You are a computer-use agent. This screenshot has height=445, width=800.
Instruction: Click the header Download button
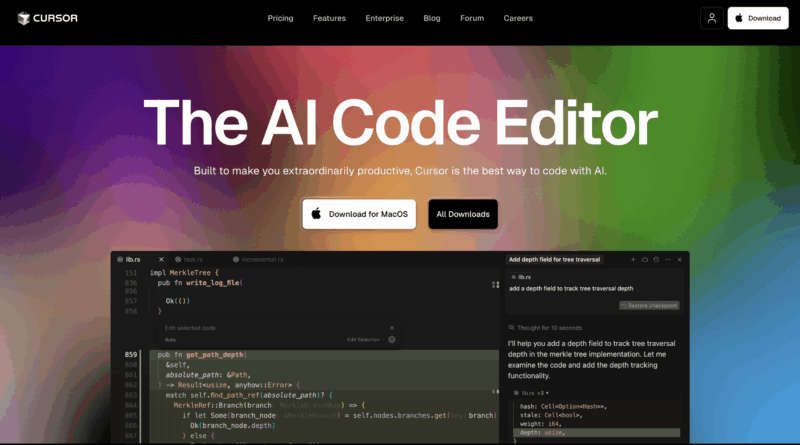[x=758, y=18]
